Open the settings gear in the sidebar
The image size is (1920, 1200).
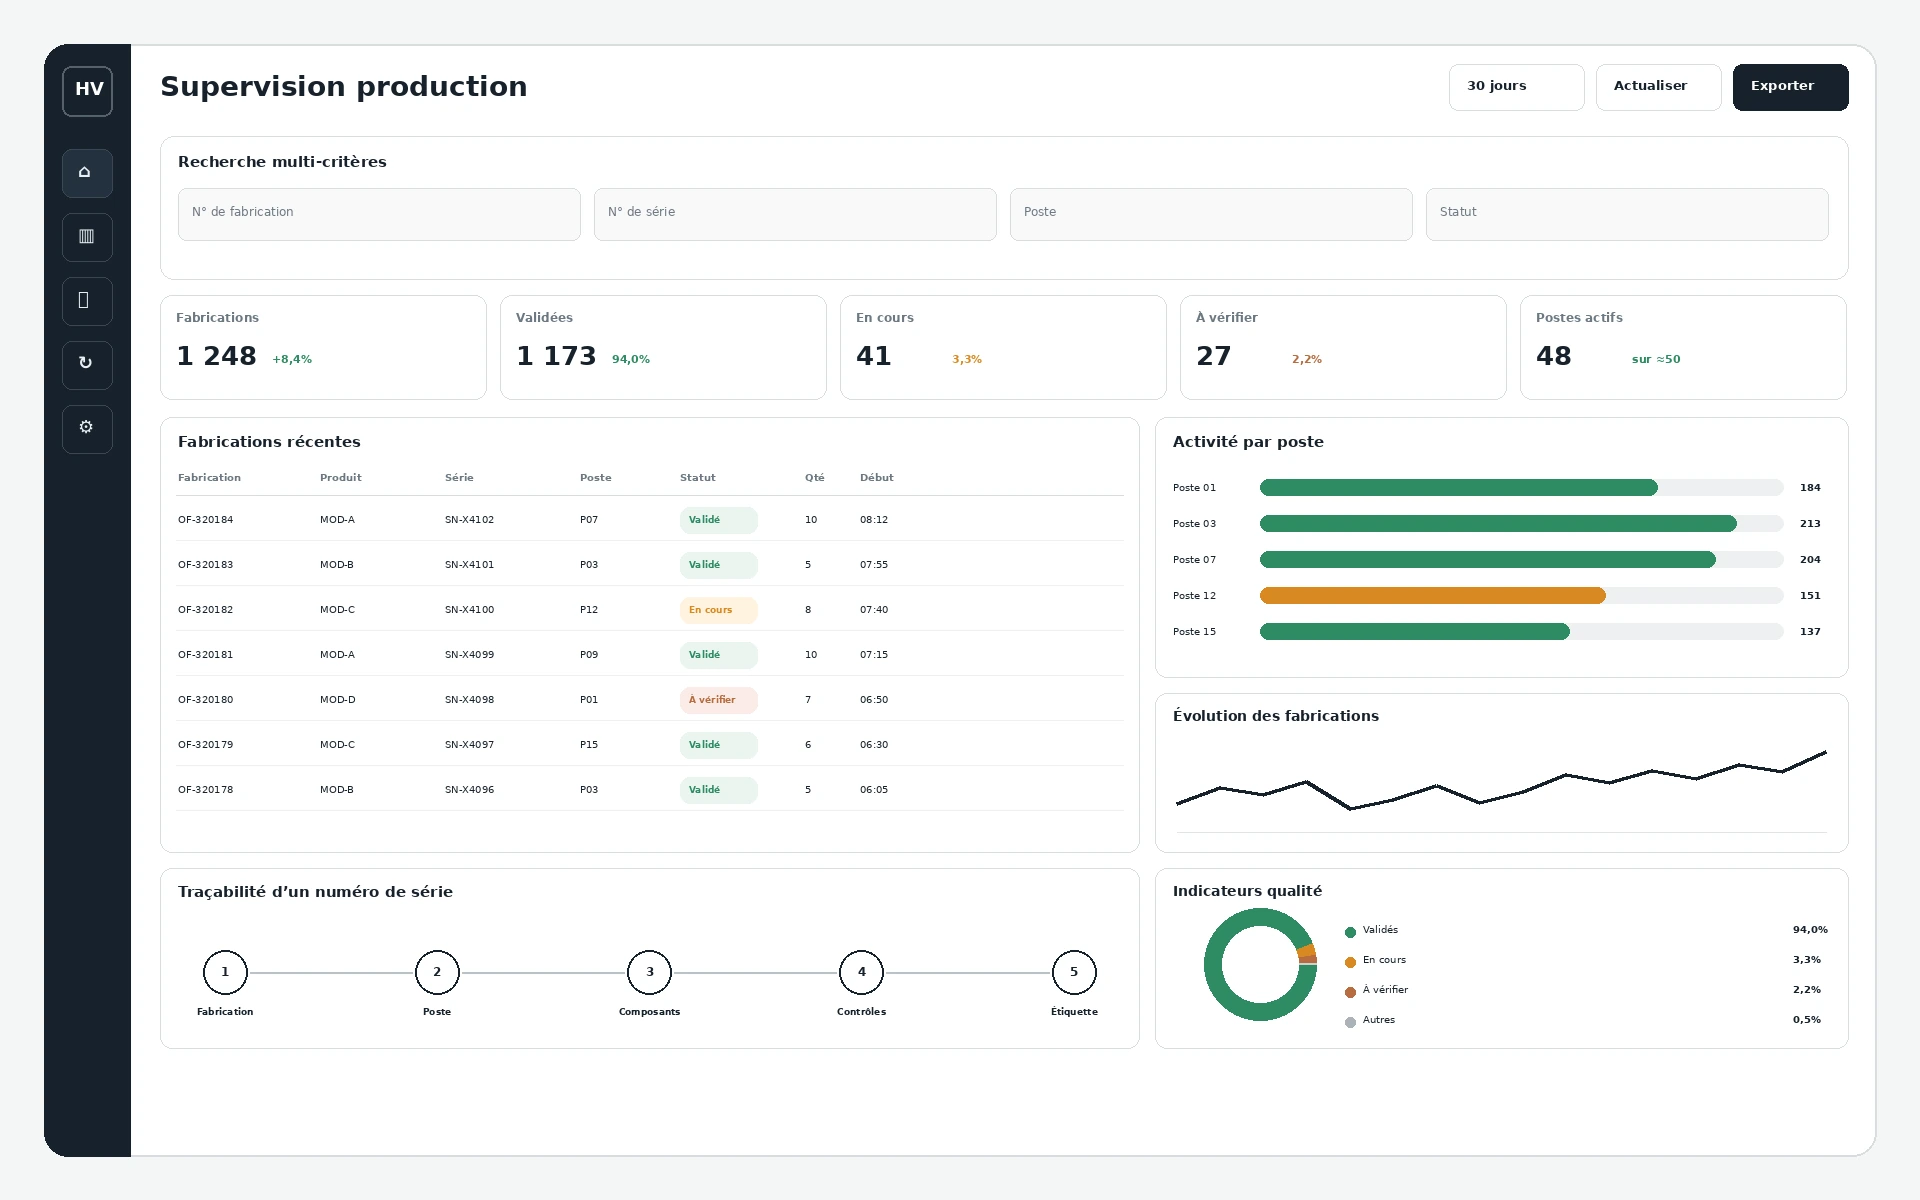tap(87, 429)
